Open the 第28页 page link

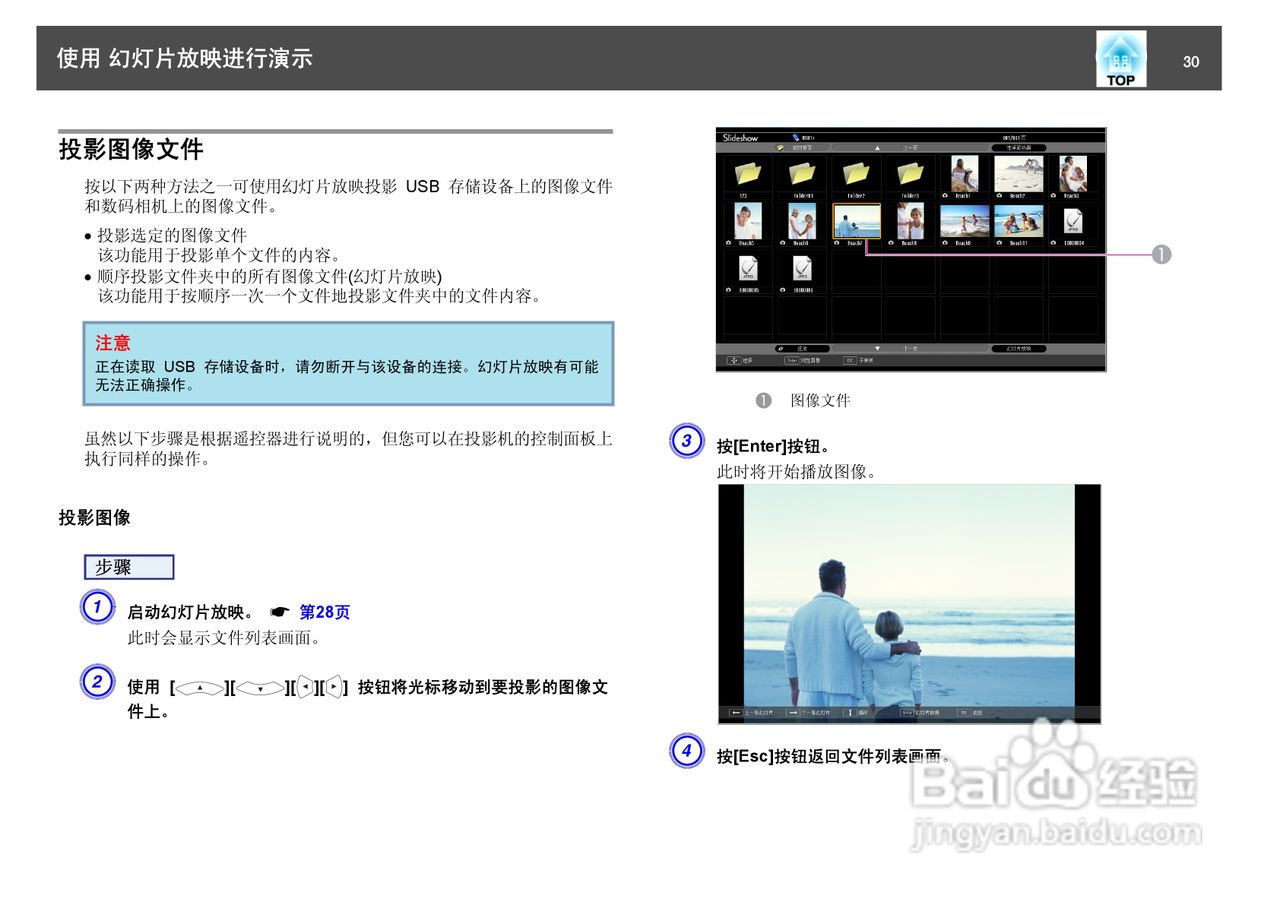[x=325, y=612]
